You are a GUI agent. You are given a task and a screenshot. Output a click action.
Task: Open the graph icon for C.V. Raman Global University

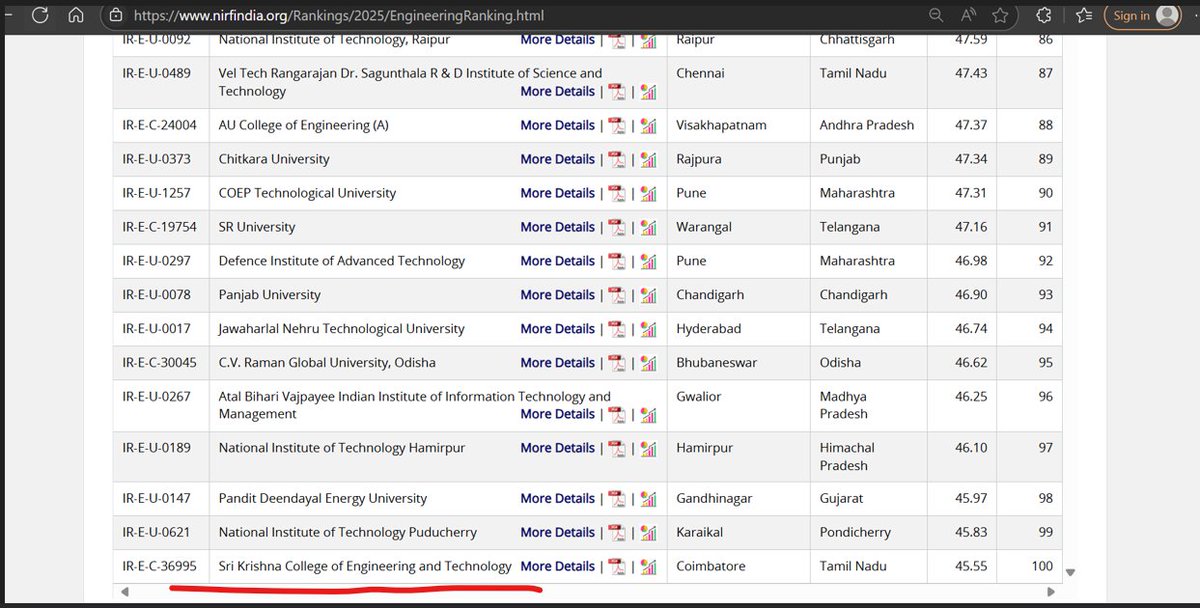point(648,363)
